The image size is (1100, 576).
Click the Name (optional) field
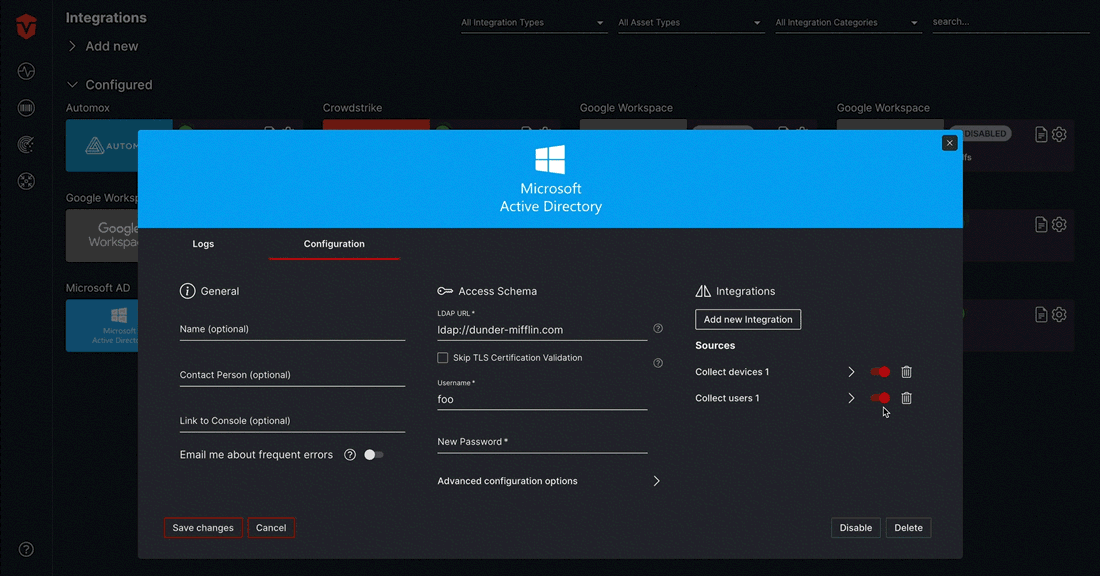tap(293, 329)
